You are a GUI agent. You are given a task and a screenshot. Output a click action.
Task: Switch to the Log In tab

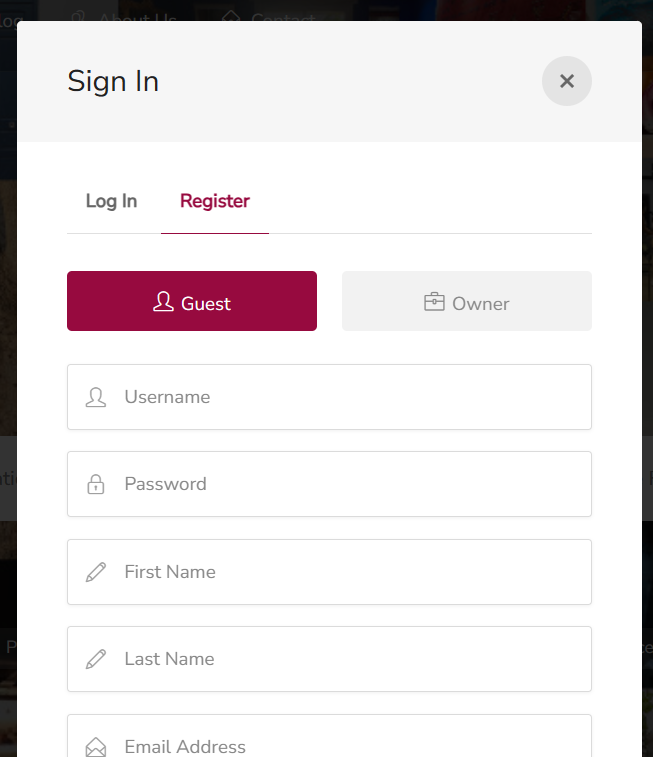pyautogui.click(x=111, y=201)
